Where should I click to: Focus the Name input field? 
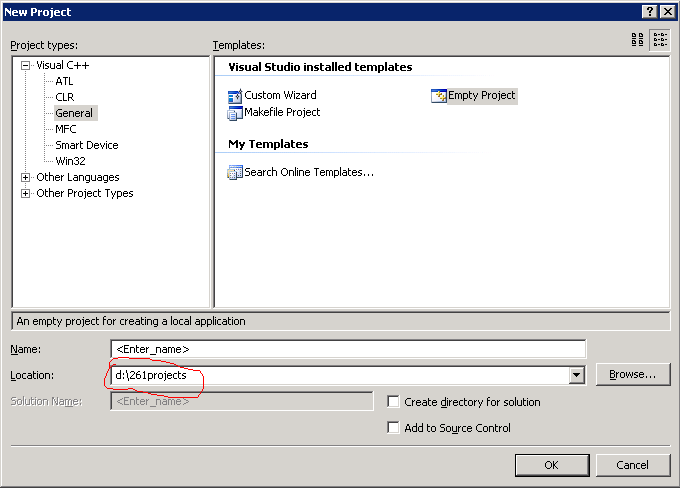(348, 349)
